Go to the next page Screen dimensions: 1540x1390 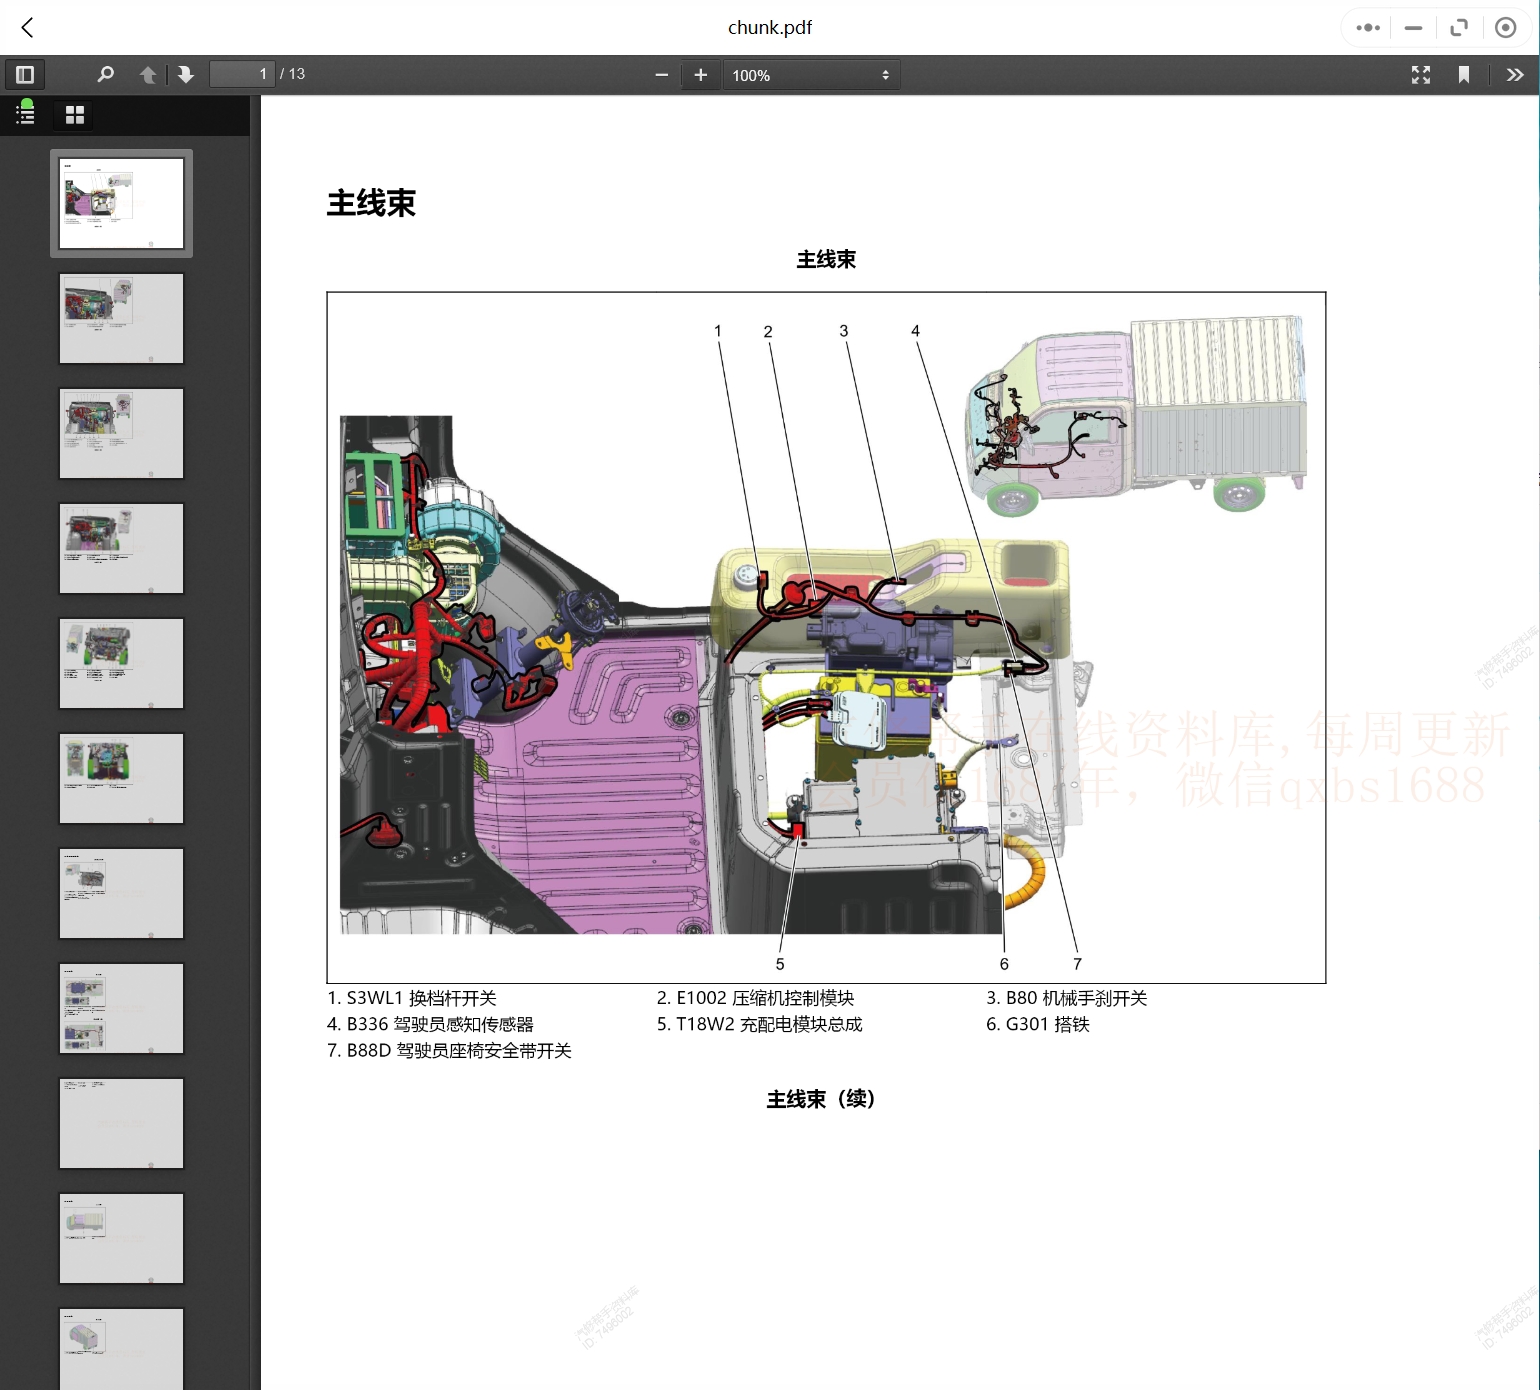tap(185, 74)
